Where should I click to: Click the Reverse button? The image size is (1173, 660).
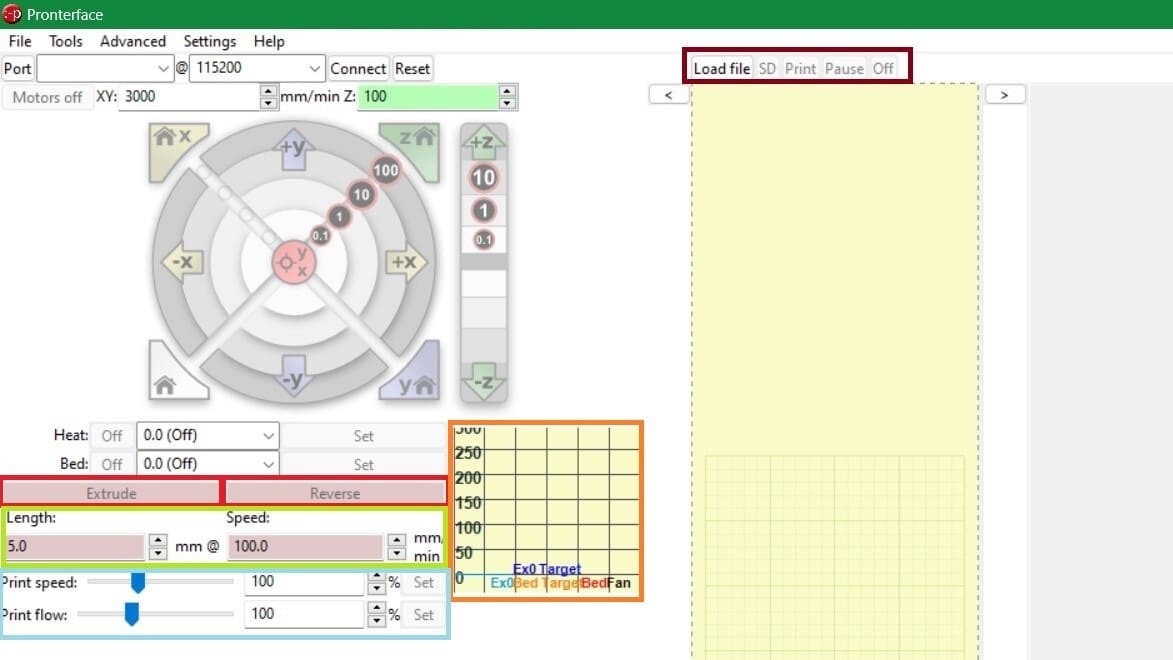(x=335, y=493)
